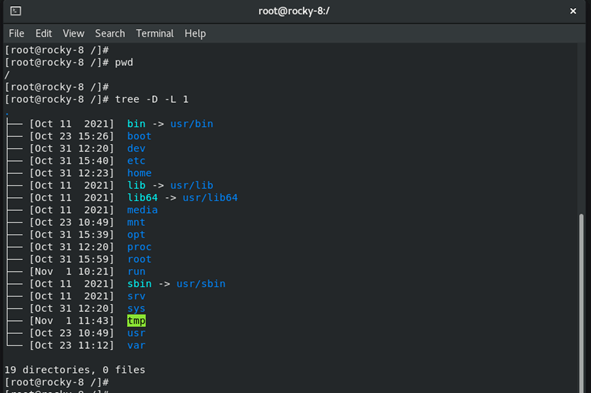The width and height of the screenshot is (591, 393).
Task: Click the '[Oct 31 15:59]' timestamp for root
Action: tap(72, 259)
